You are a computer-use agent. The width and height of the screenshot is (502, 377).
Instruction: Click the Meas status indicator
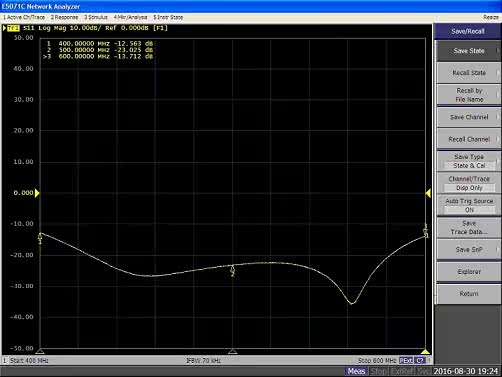(356, 371)
